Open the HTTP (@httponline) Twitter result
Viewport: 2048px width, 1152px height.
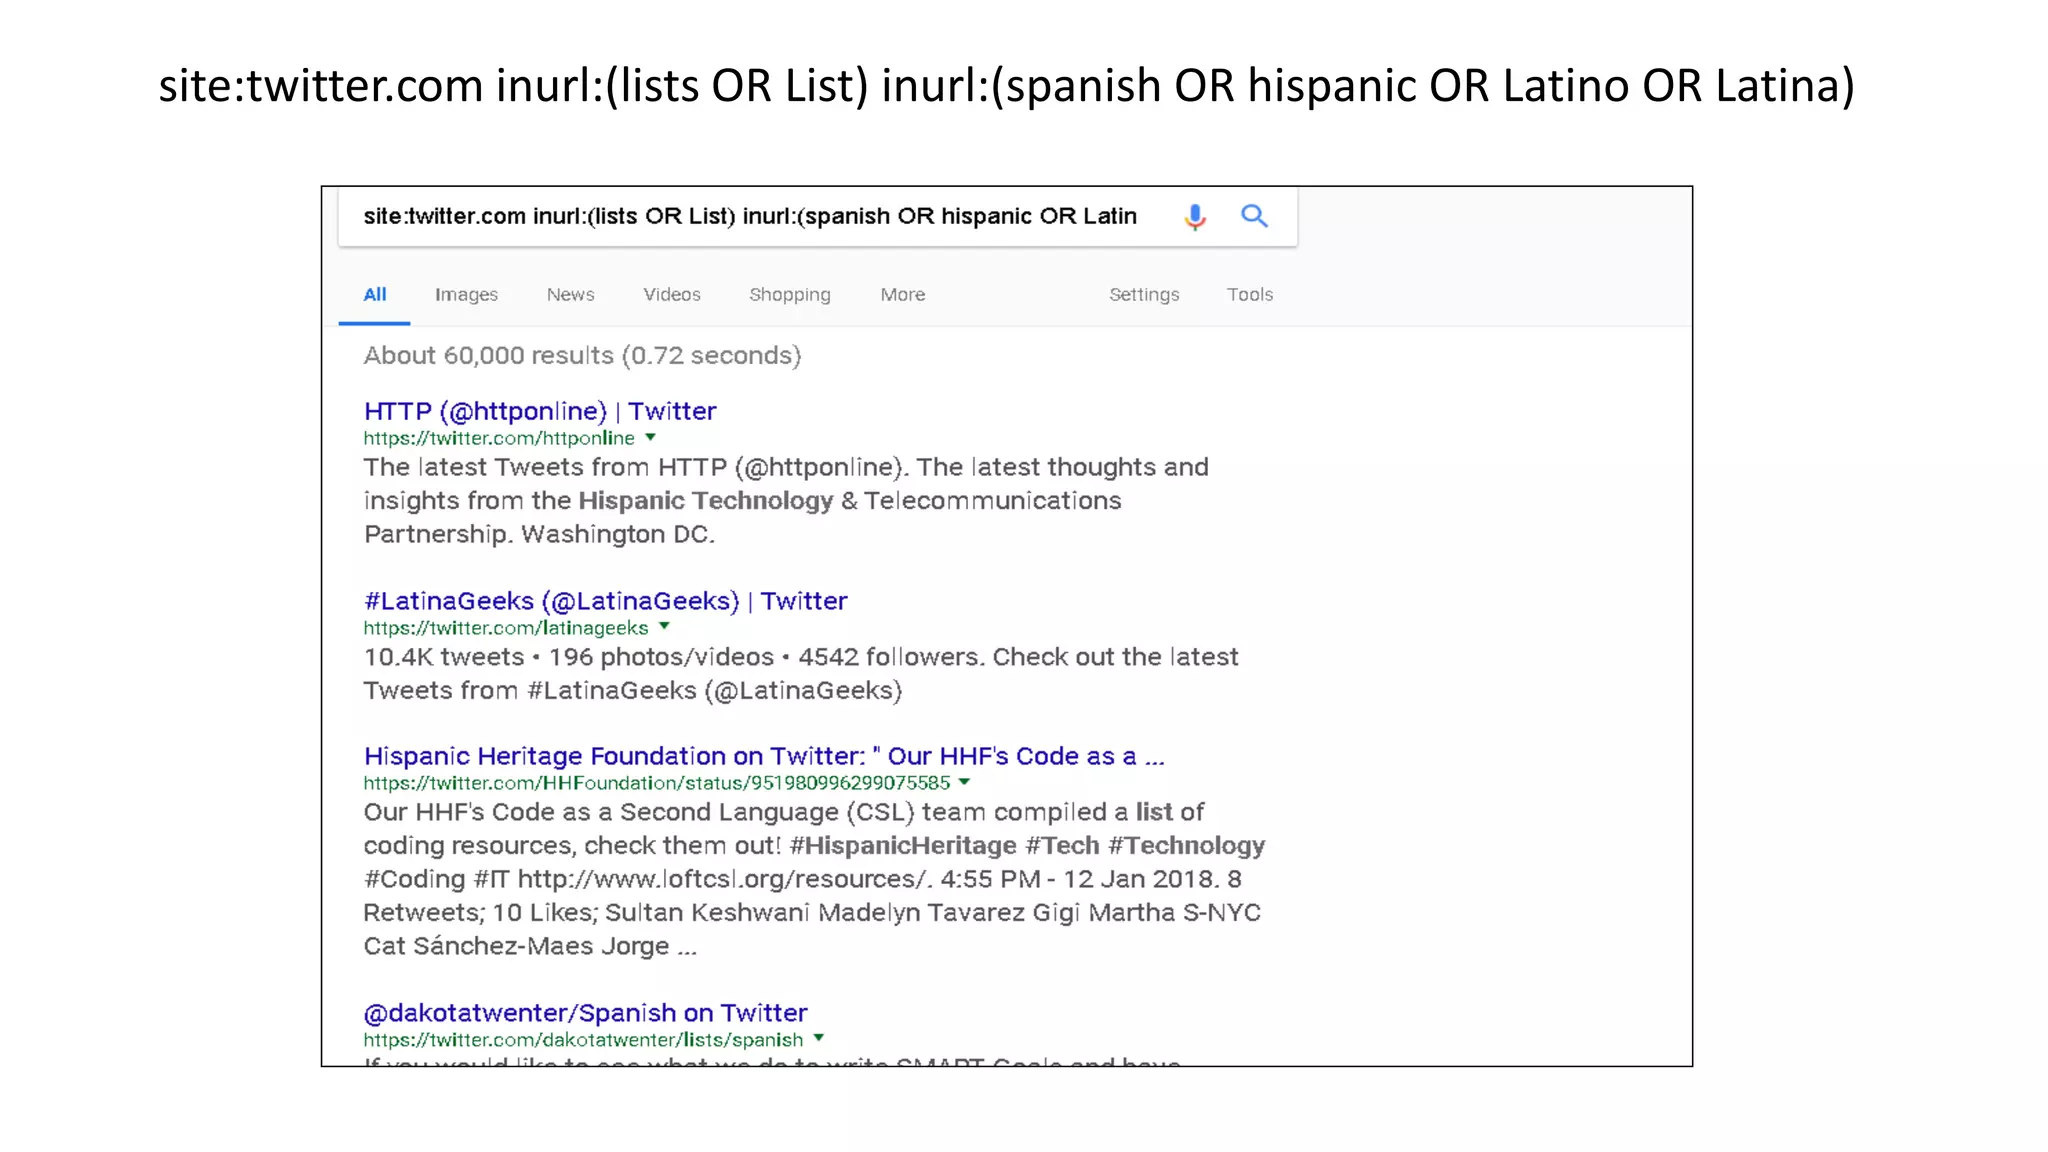pos(540,411)
